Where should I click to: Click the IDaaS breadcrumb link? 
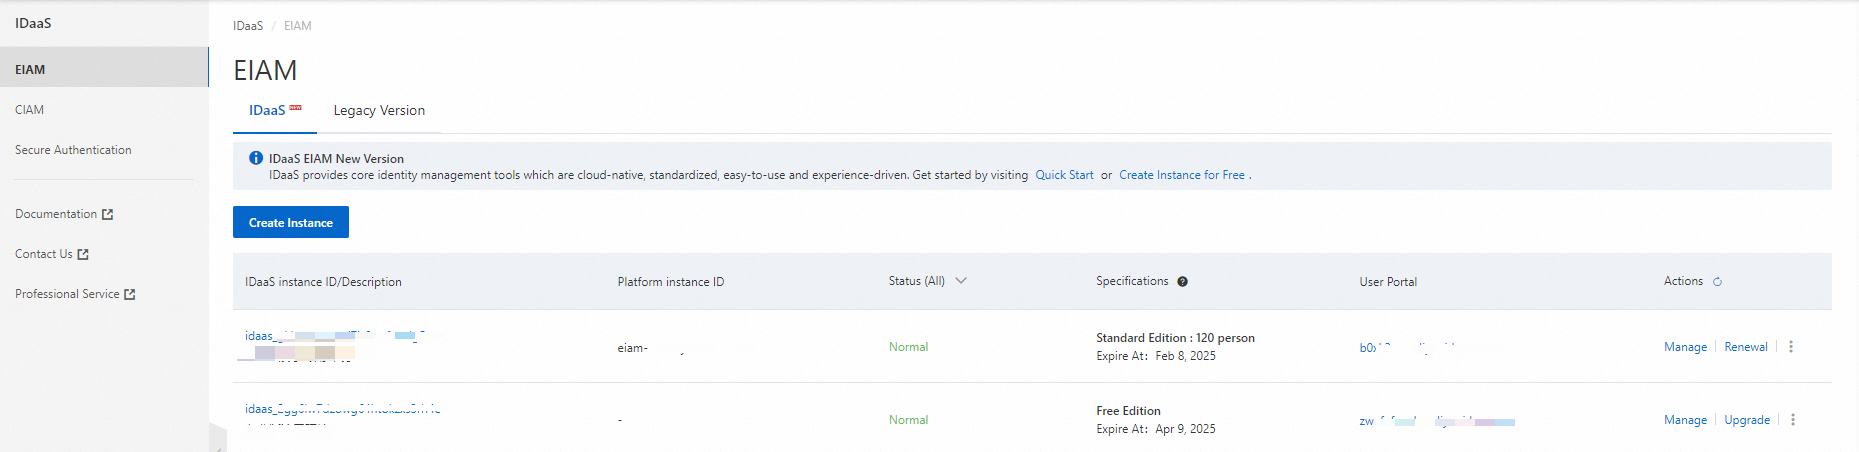pyautogui.click(x=248, y=26)
